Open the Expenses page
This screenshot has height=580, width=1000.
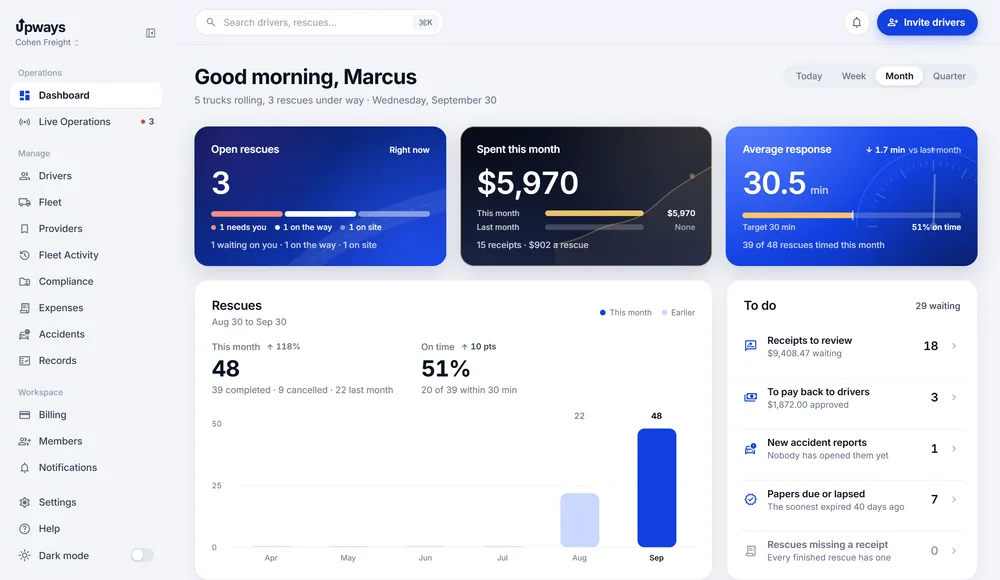point(86,308)
